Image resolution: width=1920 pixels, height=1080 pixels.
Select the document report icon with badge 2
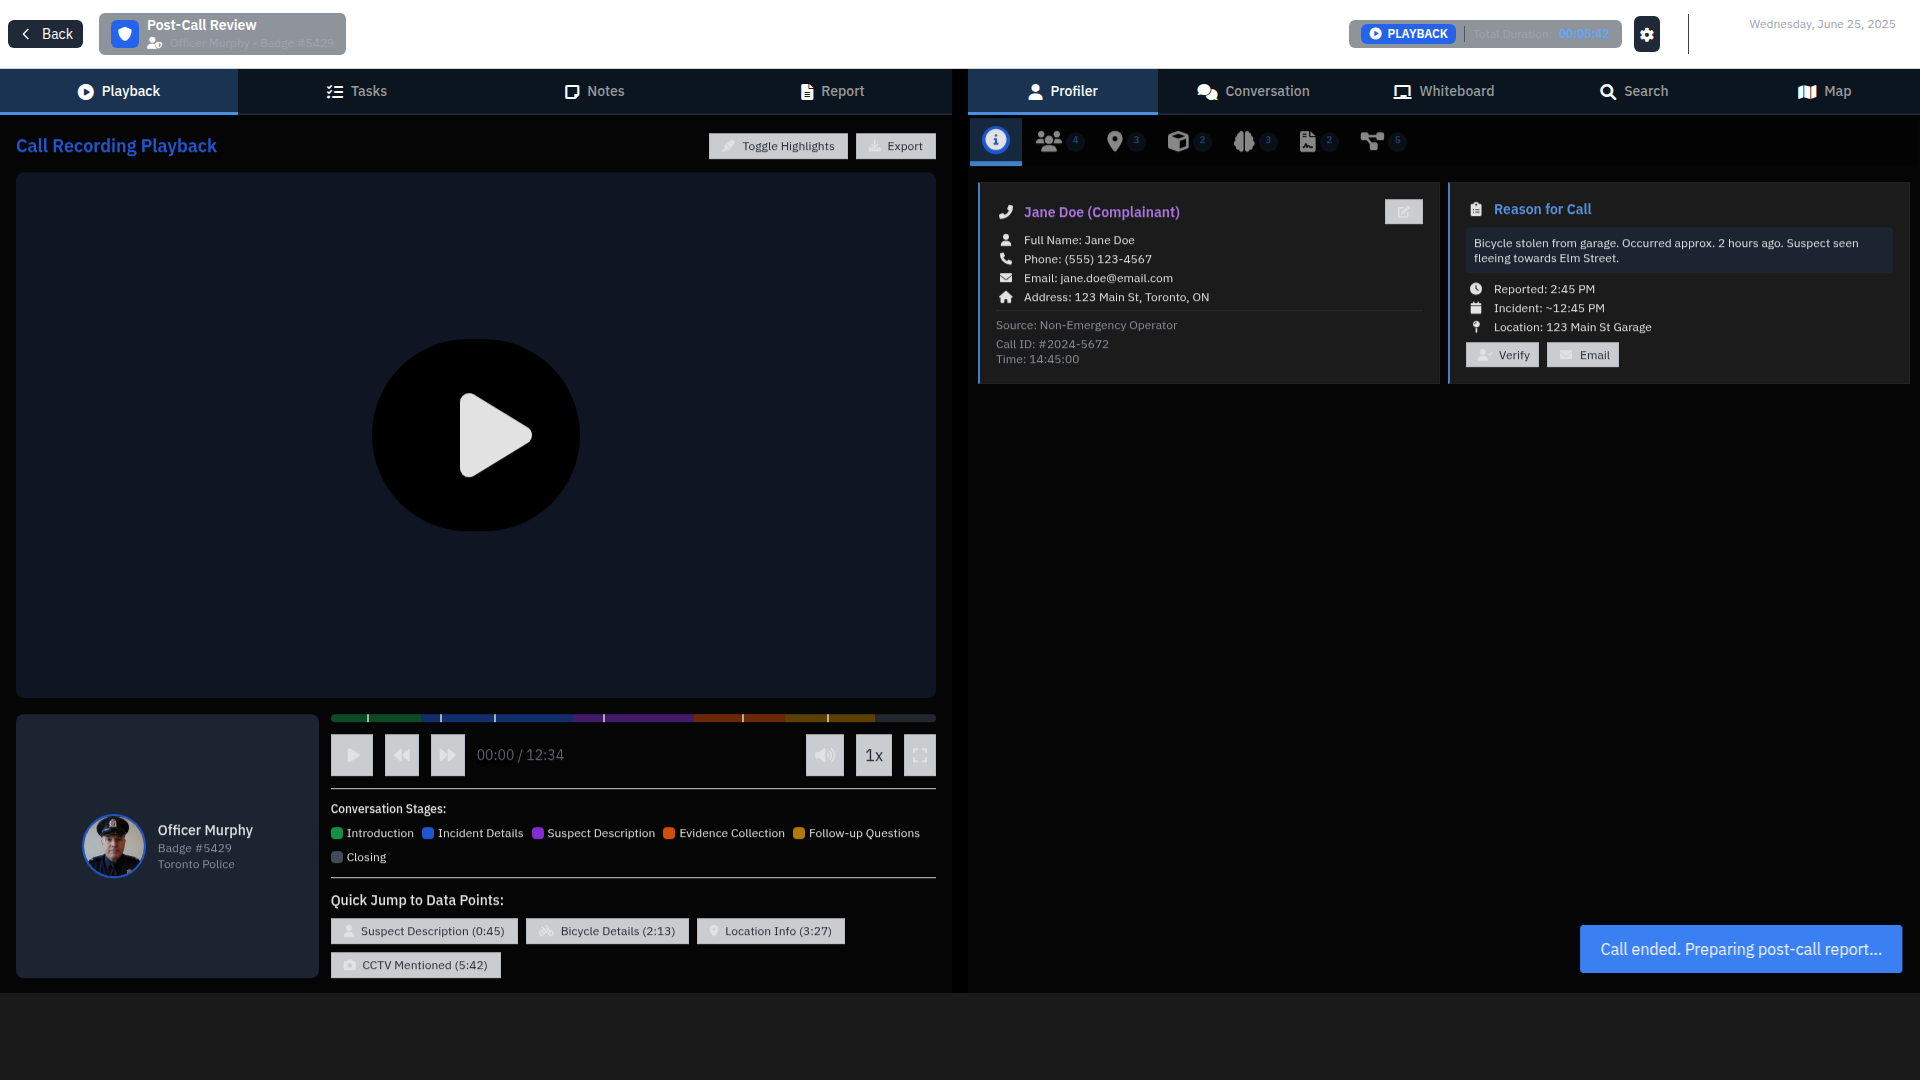(1308, 141)
